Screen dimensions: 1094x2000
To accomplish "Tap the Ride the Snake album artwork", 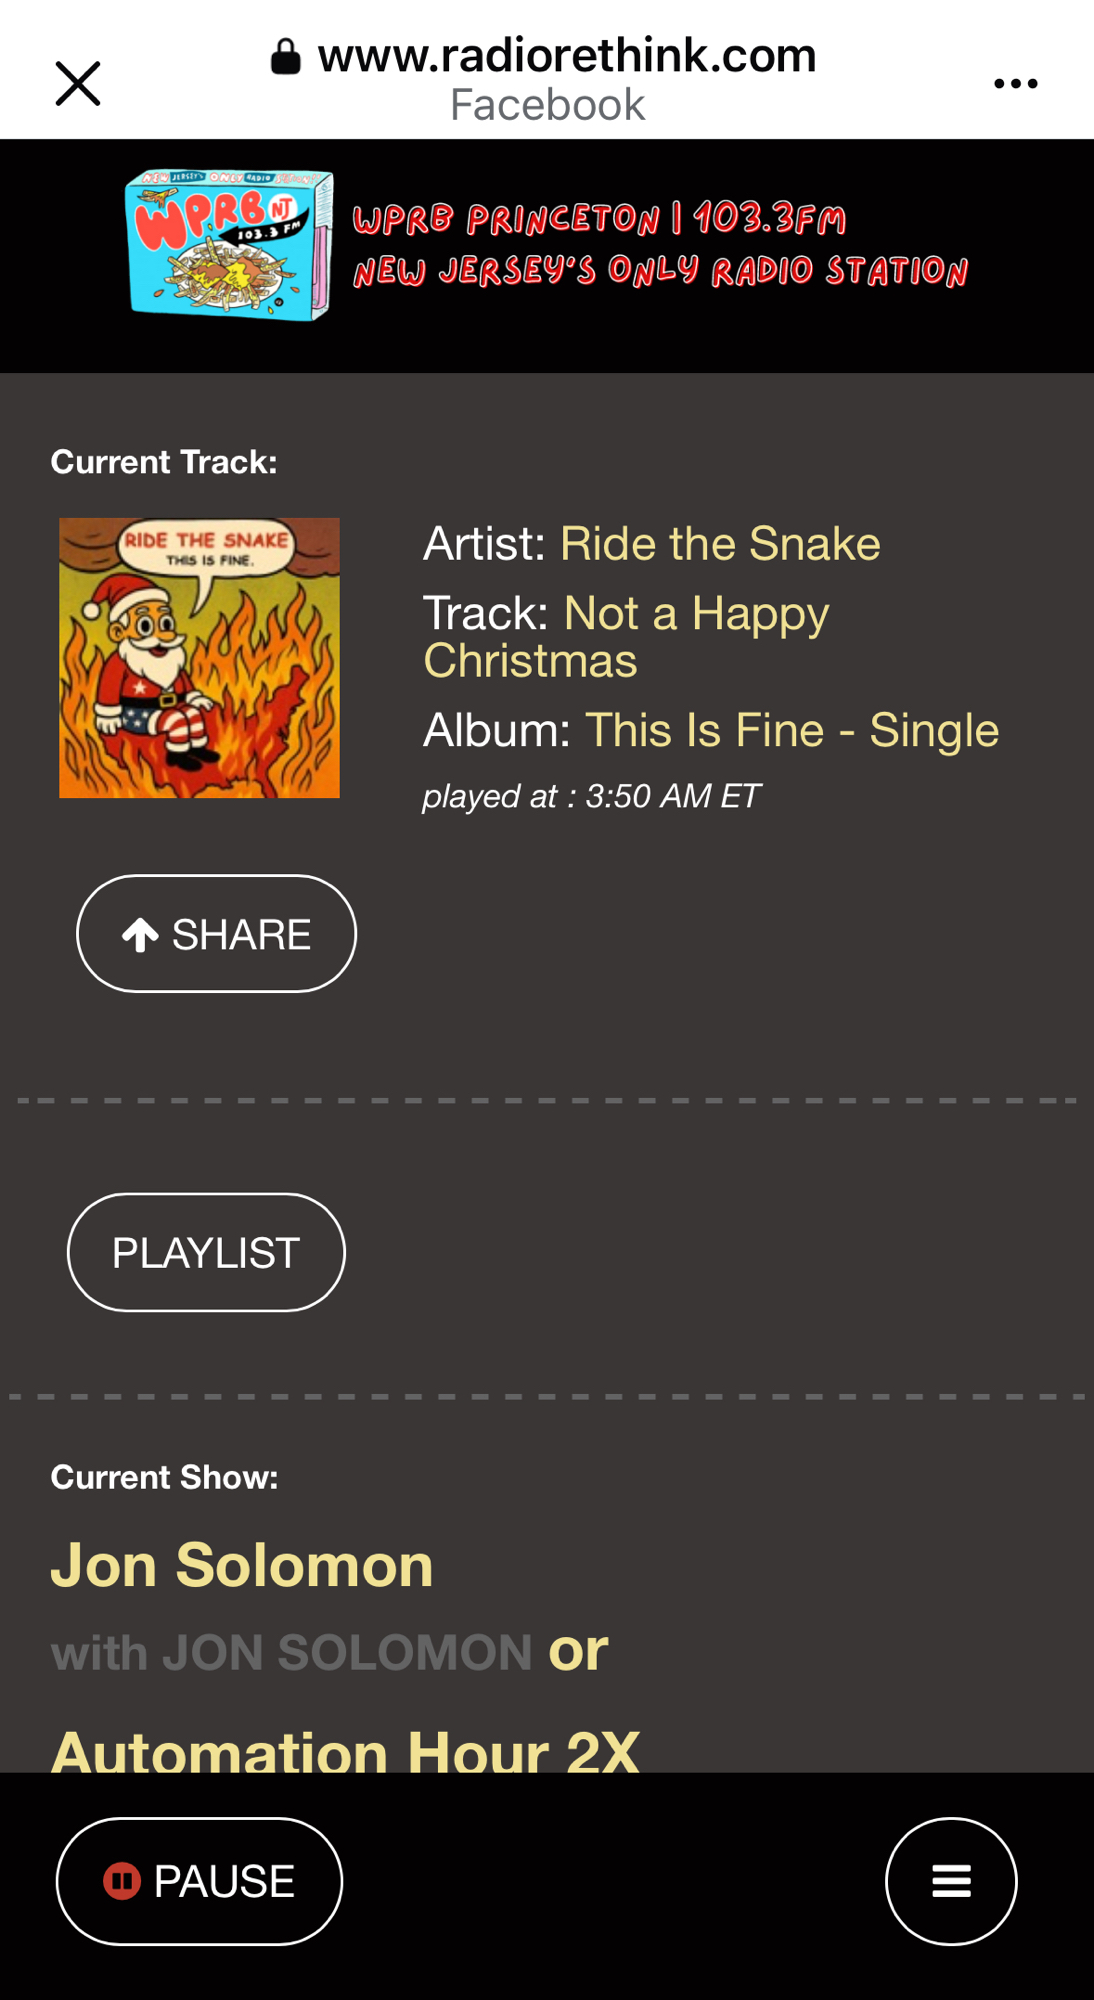I will click(199, 658).
